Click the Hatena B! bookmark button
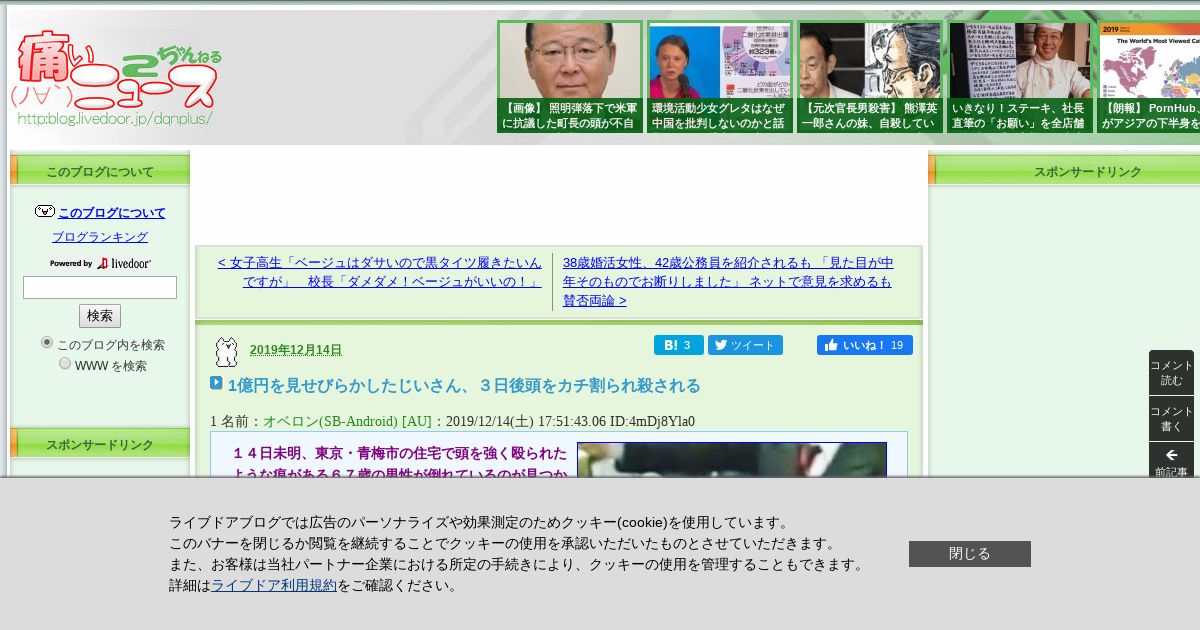This screenshot has height=630, width=1200. [679, 345]
